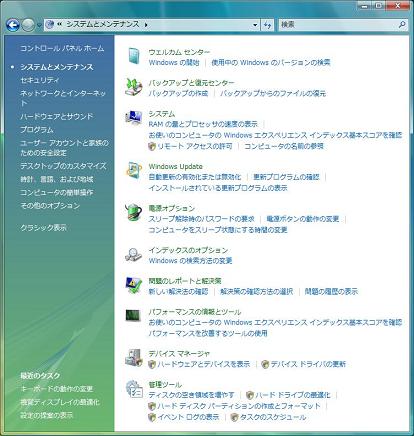Click the Device Manager (デバイス マネージャ) icon
Image resolution: width=414 pixels, height=436 pixels.
[x=134, y=358]
